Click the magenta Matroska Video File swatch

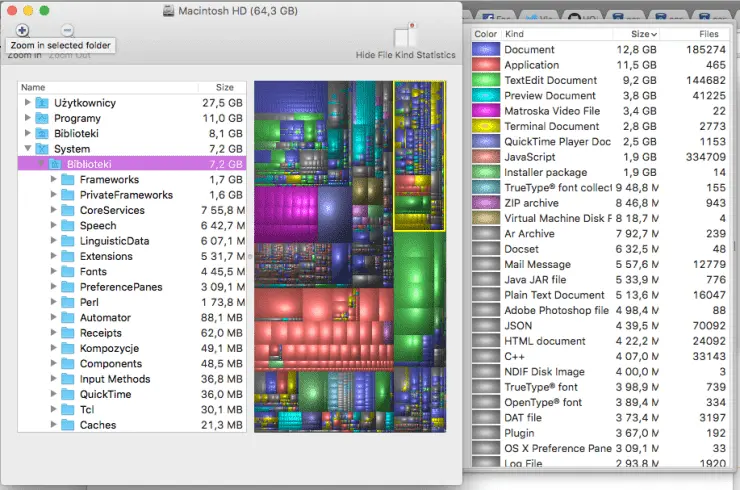[x=486, y=111]
